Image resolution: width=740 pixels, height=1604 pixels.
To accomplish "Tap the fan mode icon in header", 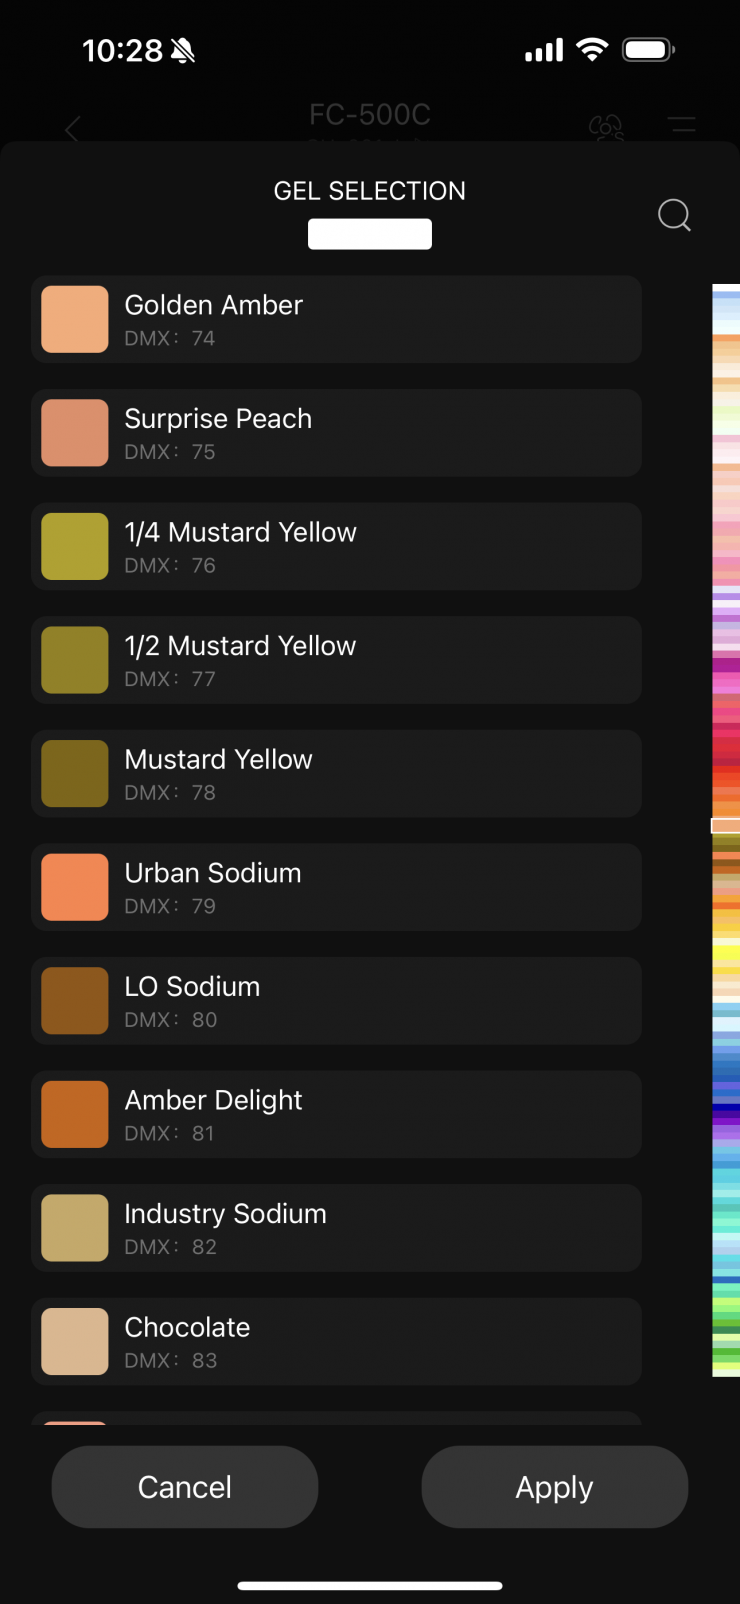I will (606, 127).
